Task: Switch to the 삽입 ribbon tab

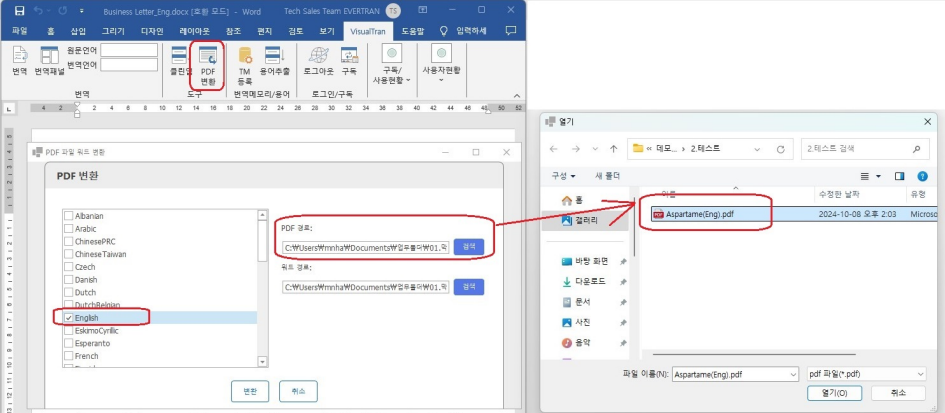Action: click(78, 31)
